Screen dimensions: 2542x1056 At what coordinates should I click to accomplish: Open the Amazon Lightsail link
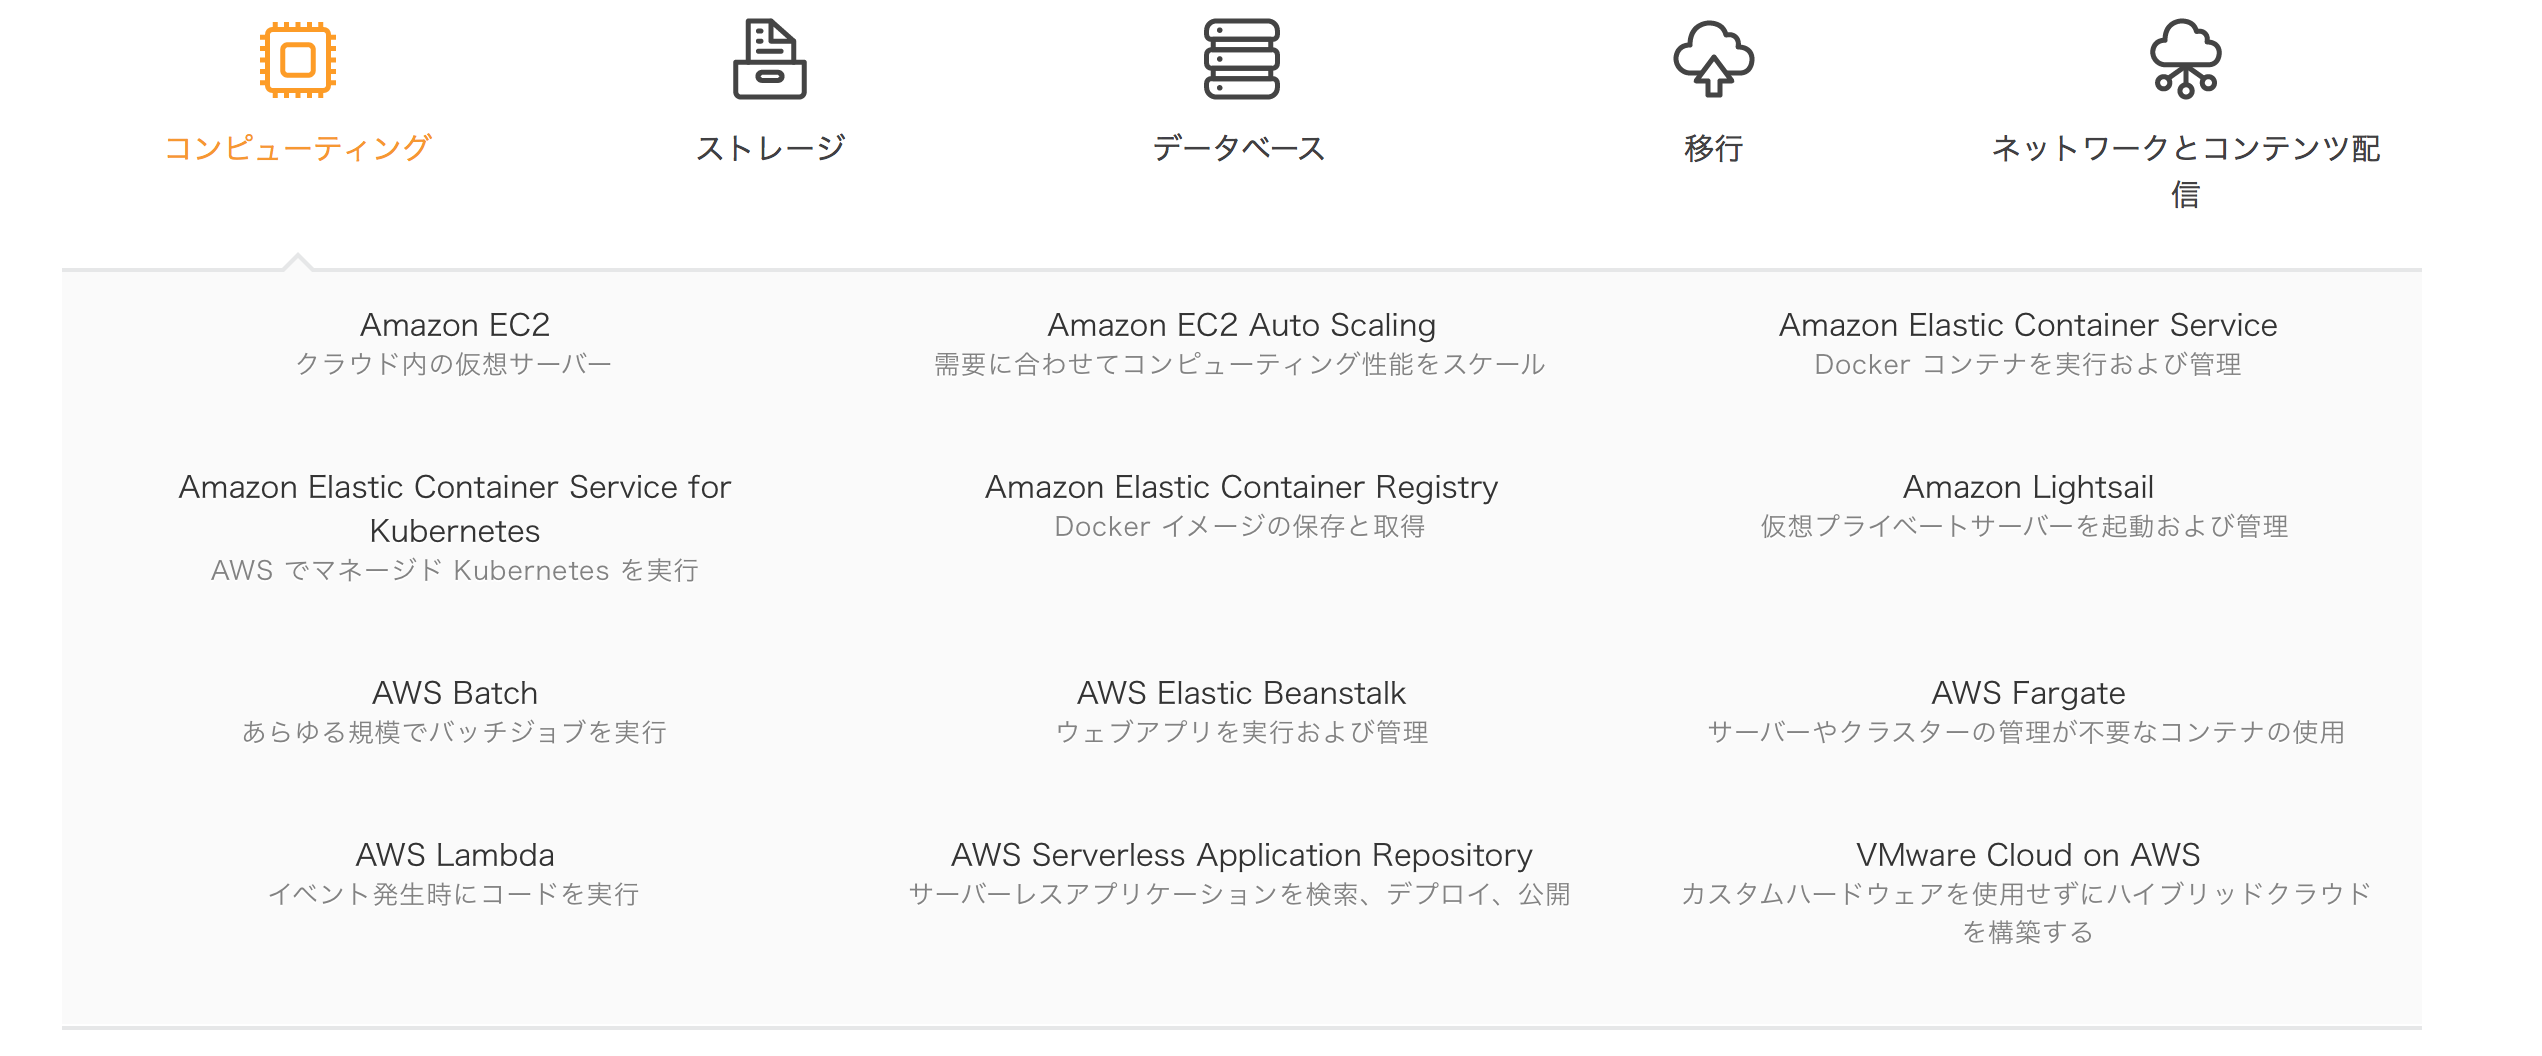tap(2027, 487)
